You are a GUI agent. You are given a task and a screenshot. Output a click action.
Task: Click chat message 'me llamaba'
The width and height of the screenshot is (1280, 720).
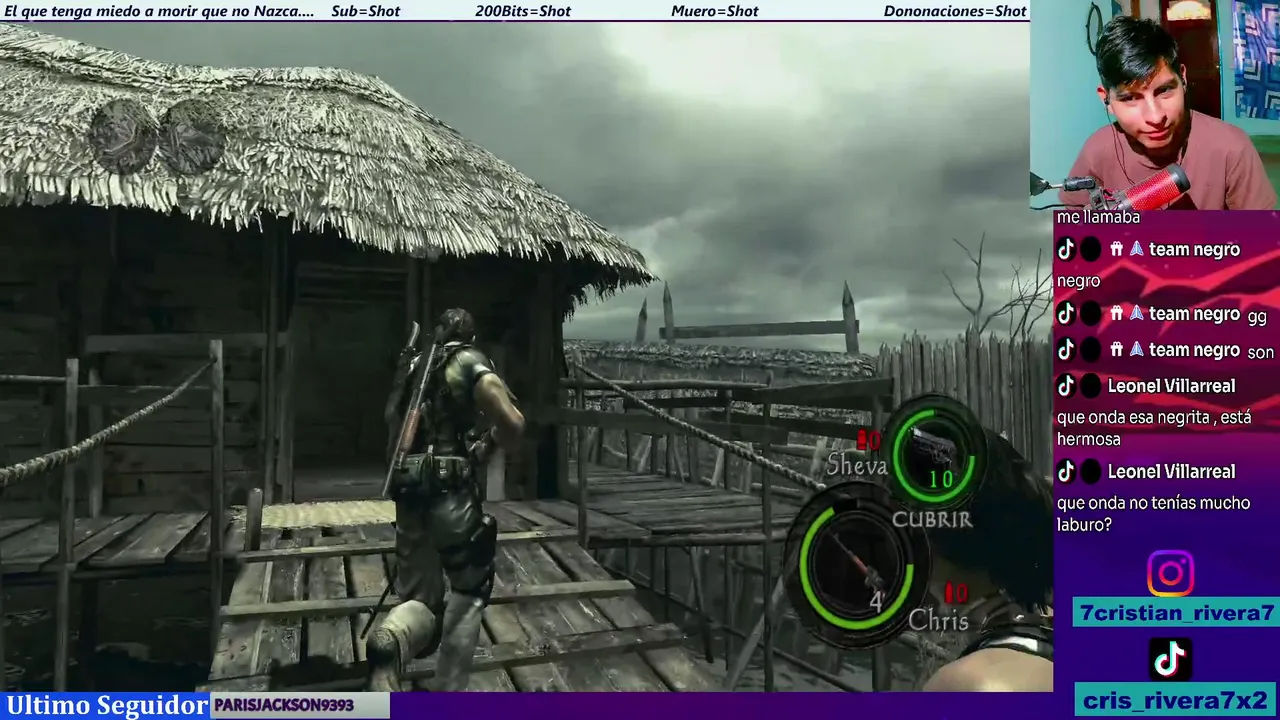pos(1098,218)
